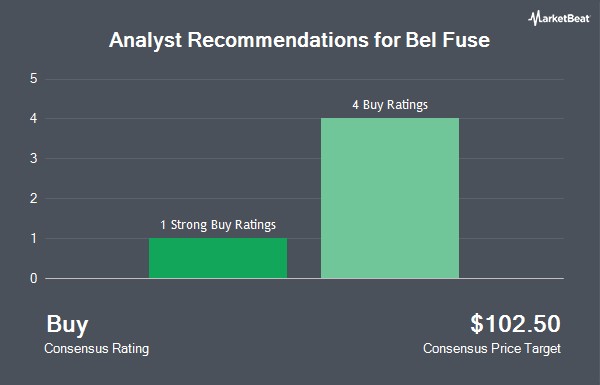Image resolution: width=600 pixels, height=385 pixels.
Task: Click the 'Buy' consensus rating text
Action: point(67,325)
